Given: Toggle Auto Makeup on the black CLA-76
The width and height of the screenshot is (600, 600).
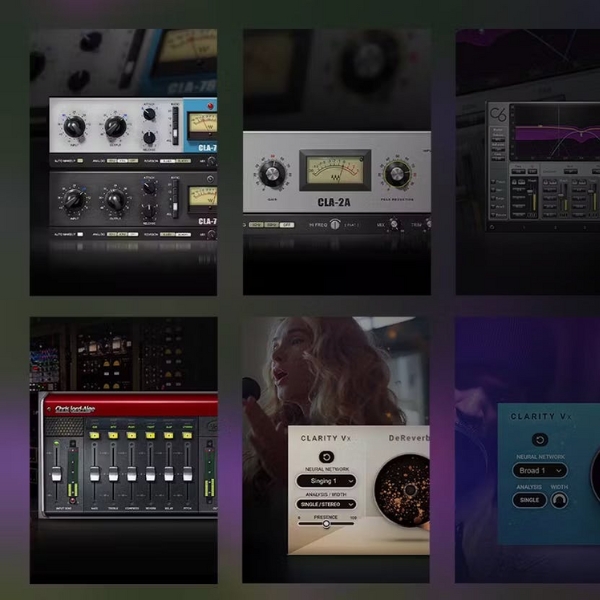Looking at the screenshot, I should 80,234.
